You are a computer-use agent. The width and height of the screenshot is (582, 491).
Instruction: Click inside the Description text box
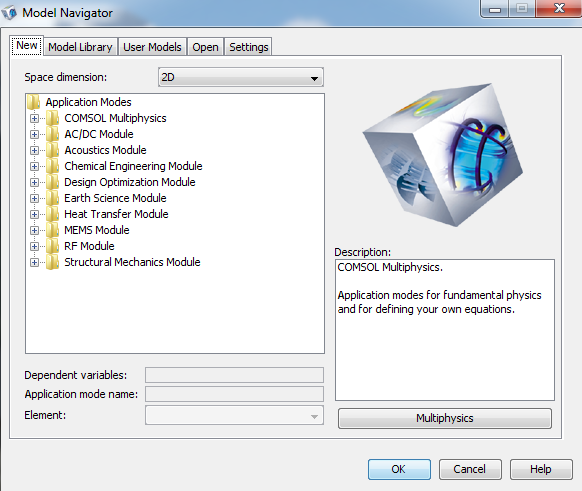coord(445,330)
